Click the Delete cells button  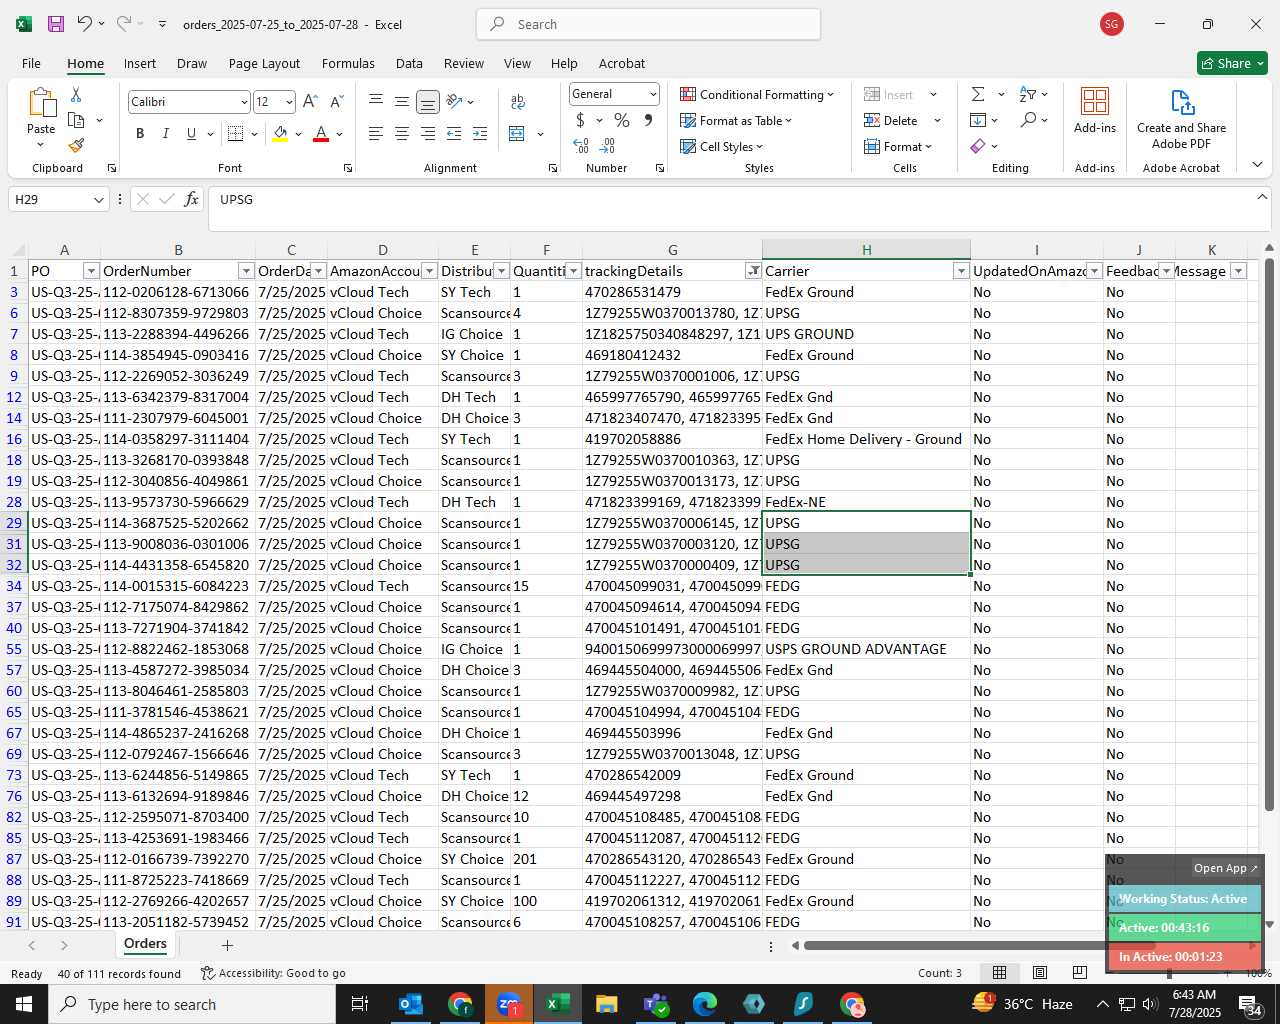tap(892, 120)
